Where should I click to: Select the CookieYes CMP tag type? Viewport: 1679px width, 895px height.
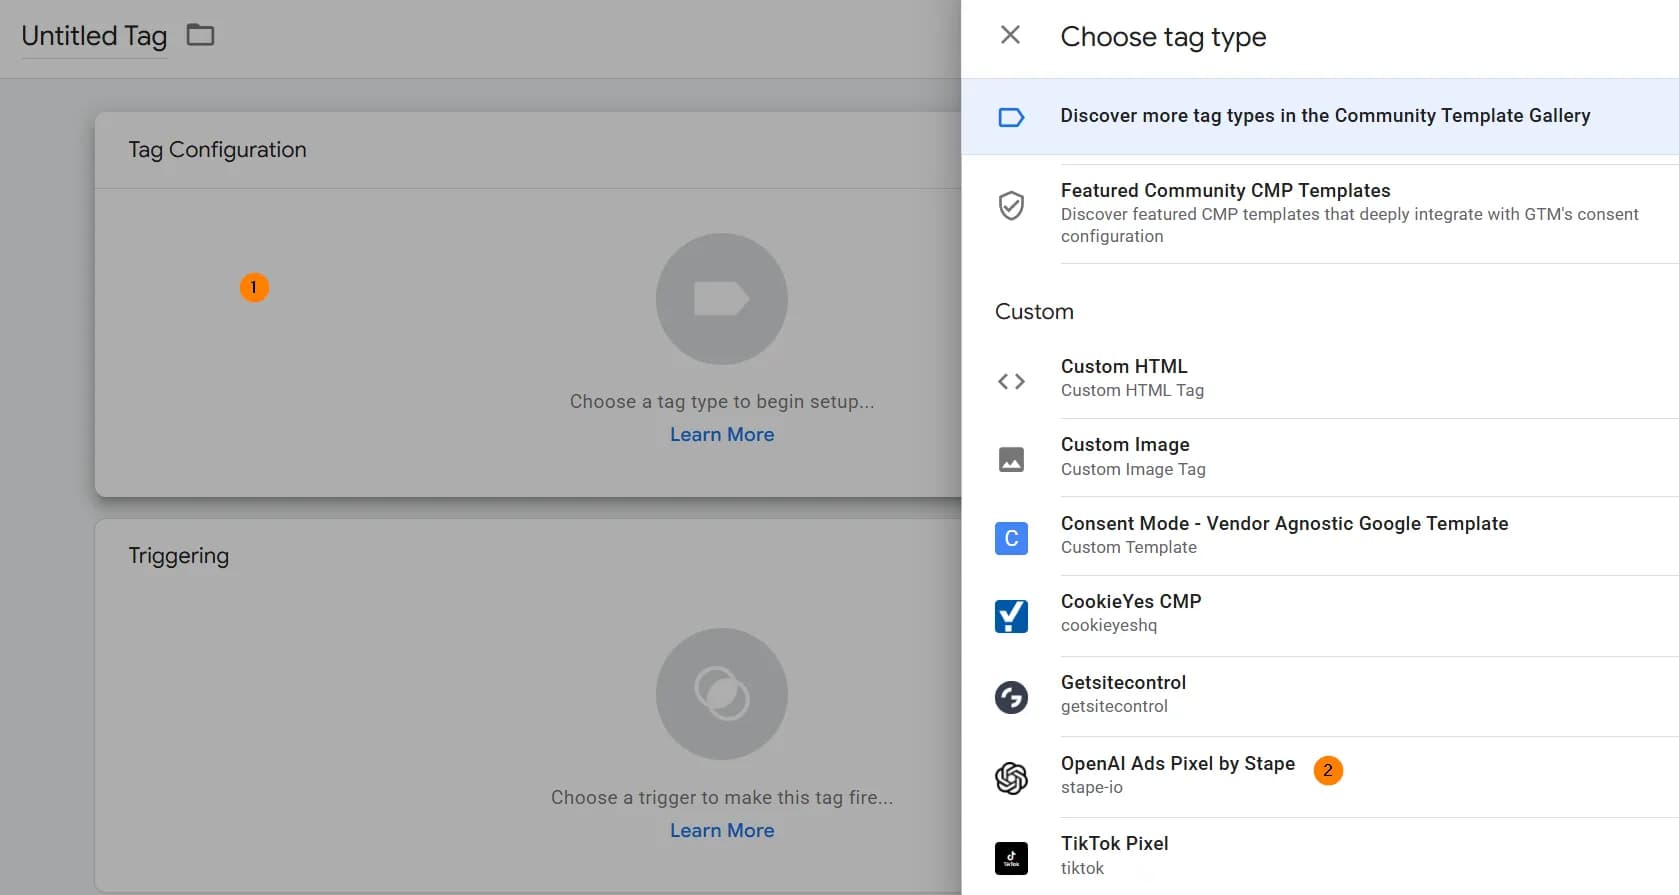[1320, 616]
